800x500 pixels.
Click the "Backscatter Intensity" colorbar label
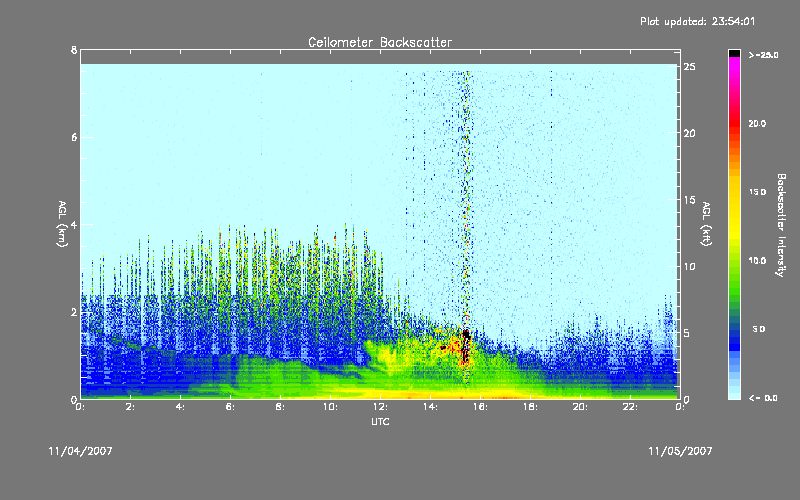pos(781,225)
